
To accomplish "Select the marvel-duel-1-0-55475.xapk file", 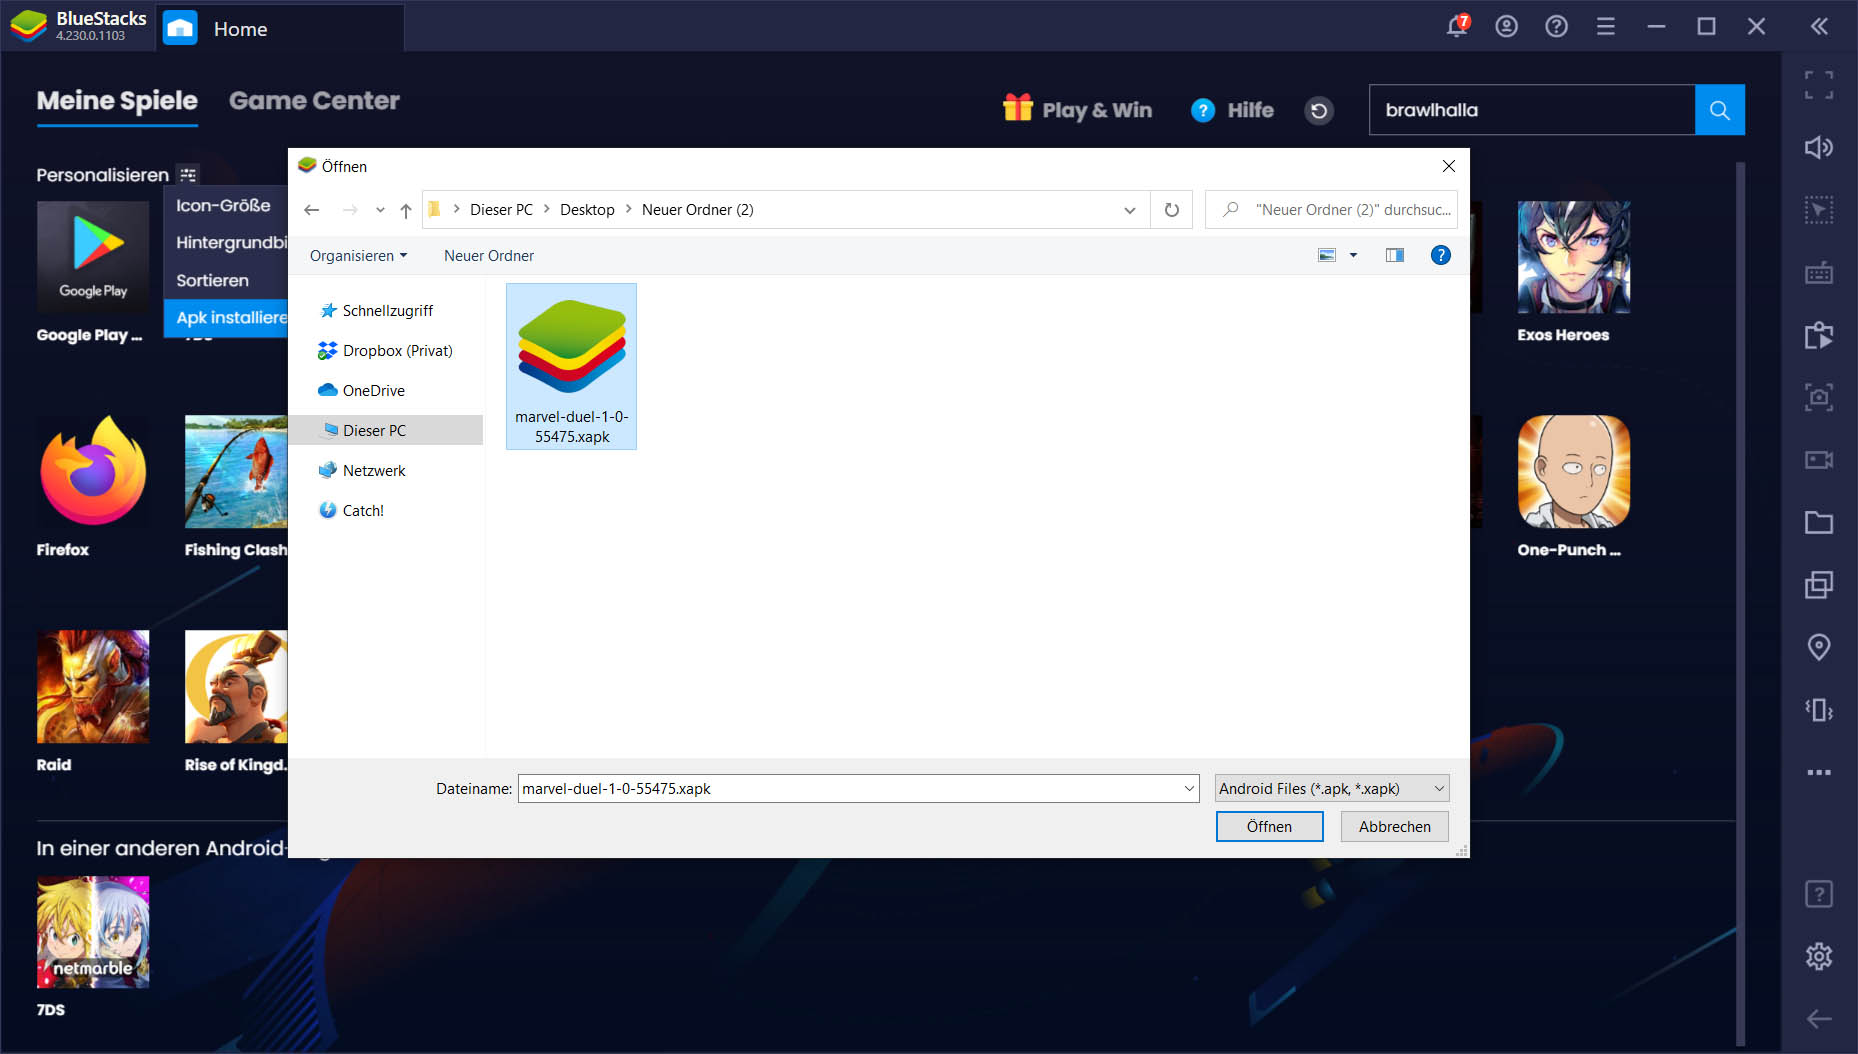I will (x=571, y=366).
